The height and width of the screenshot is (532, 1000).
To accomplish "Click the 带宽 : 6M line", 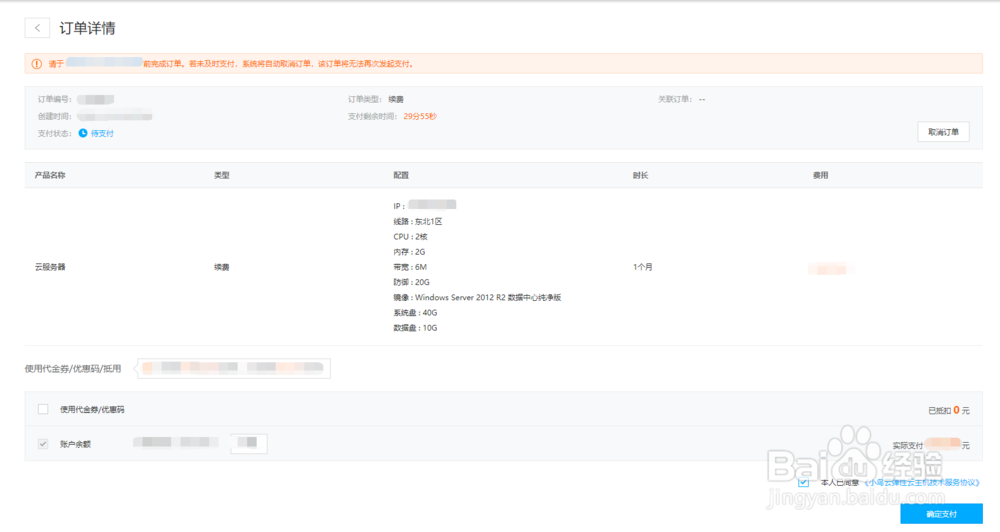I will pos(410,267).
